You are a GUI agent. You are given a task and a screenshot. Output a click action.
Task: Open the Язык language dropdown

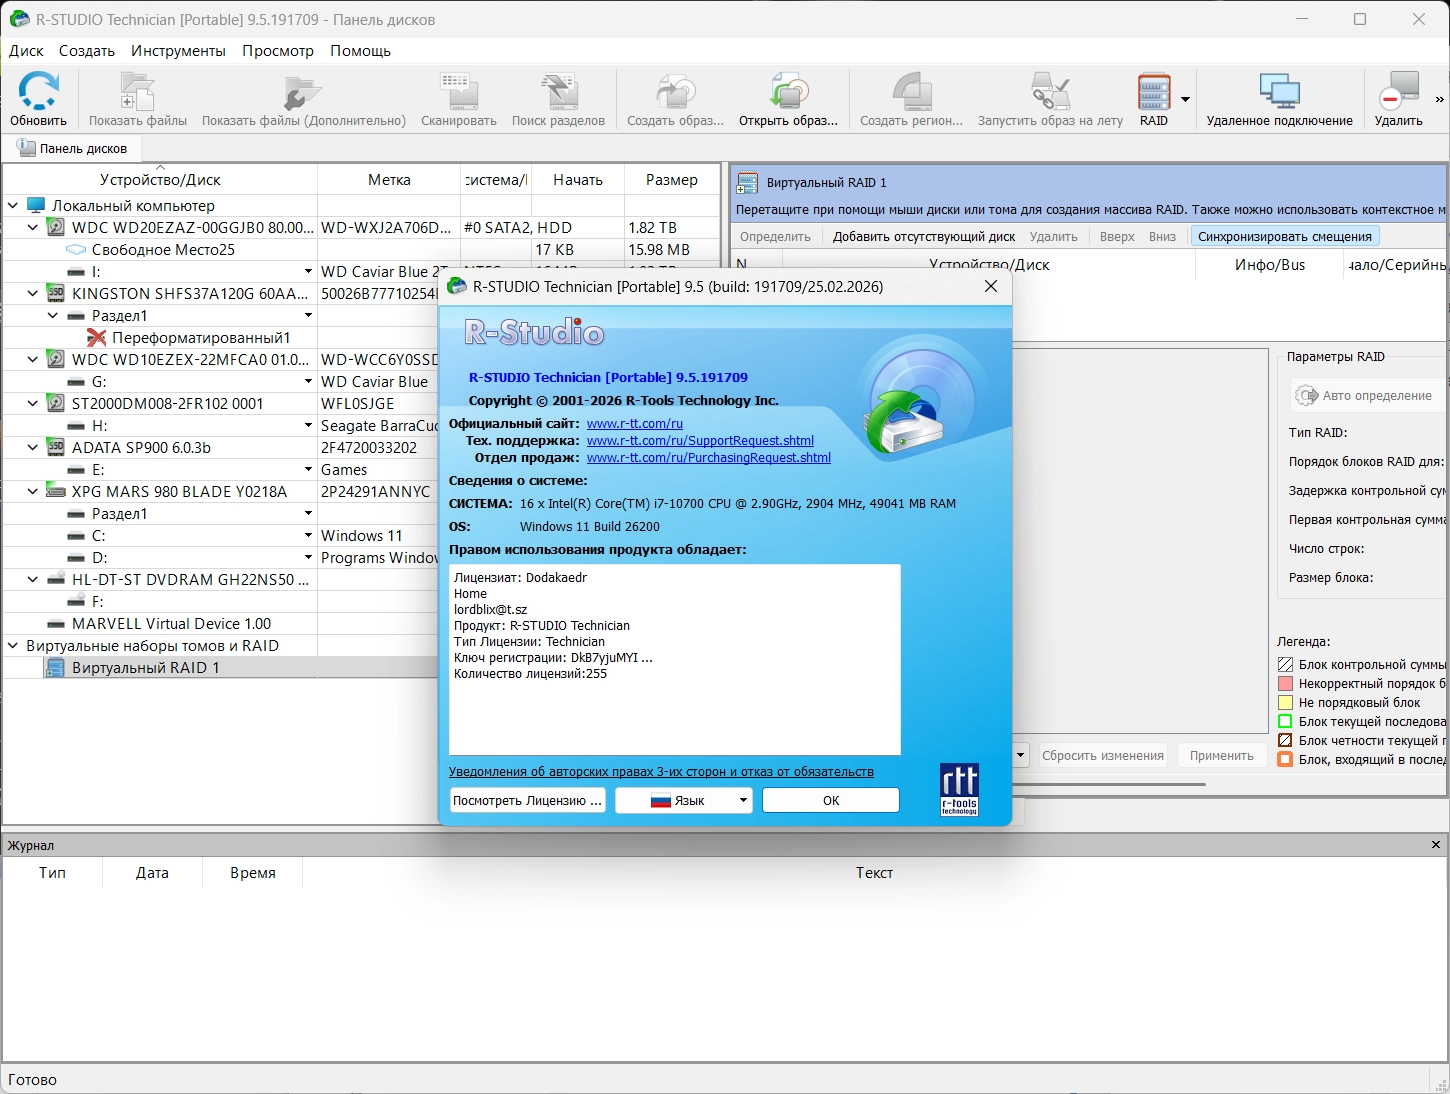pyautogui.click(x=683, y=800)
